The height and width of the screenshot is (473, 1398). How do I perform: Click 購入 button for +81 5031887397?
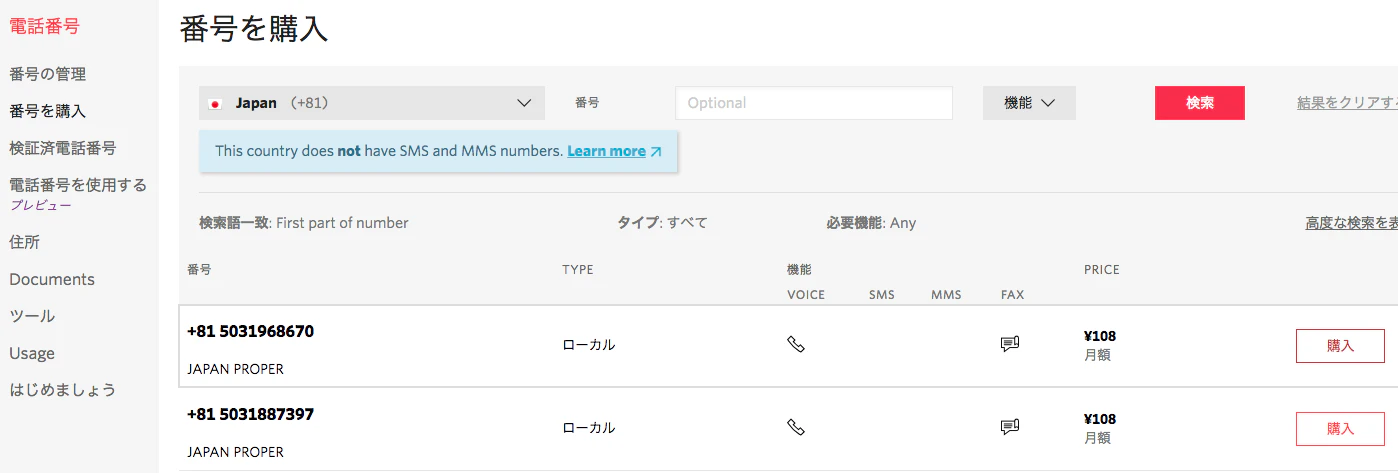(1340, 429)
